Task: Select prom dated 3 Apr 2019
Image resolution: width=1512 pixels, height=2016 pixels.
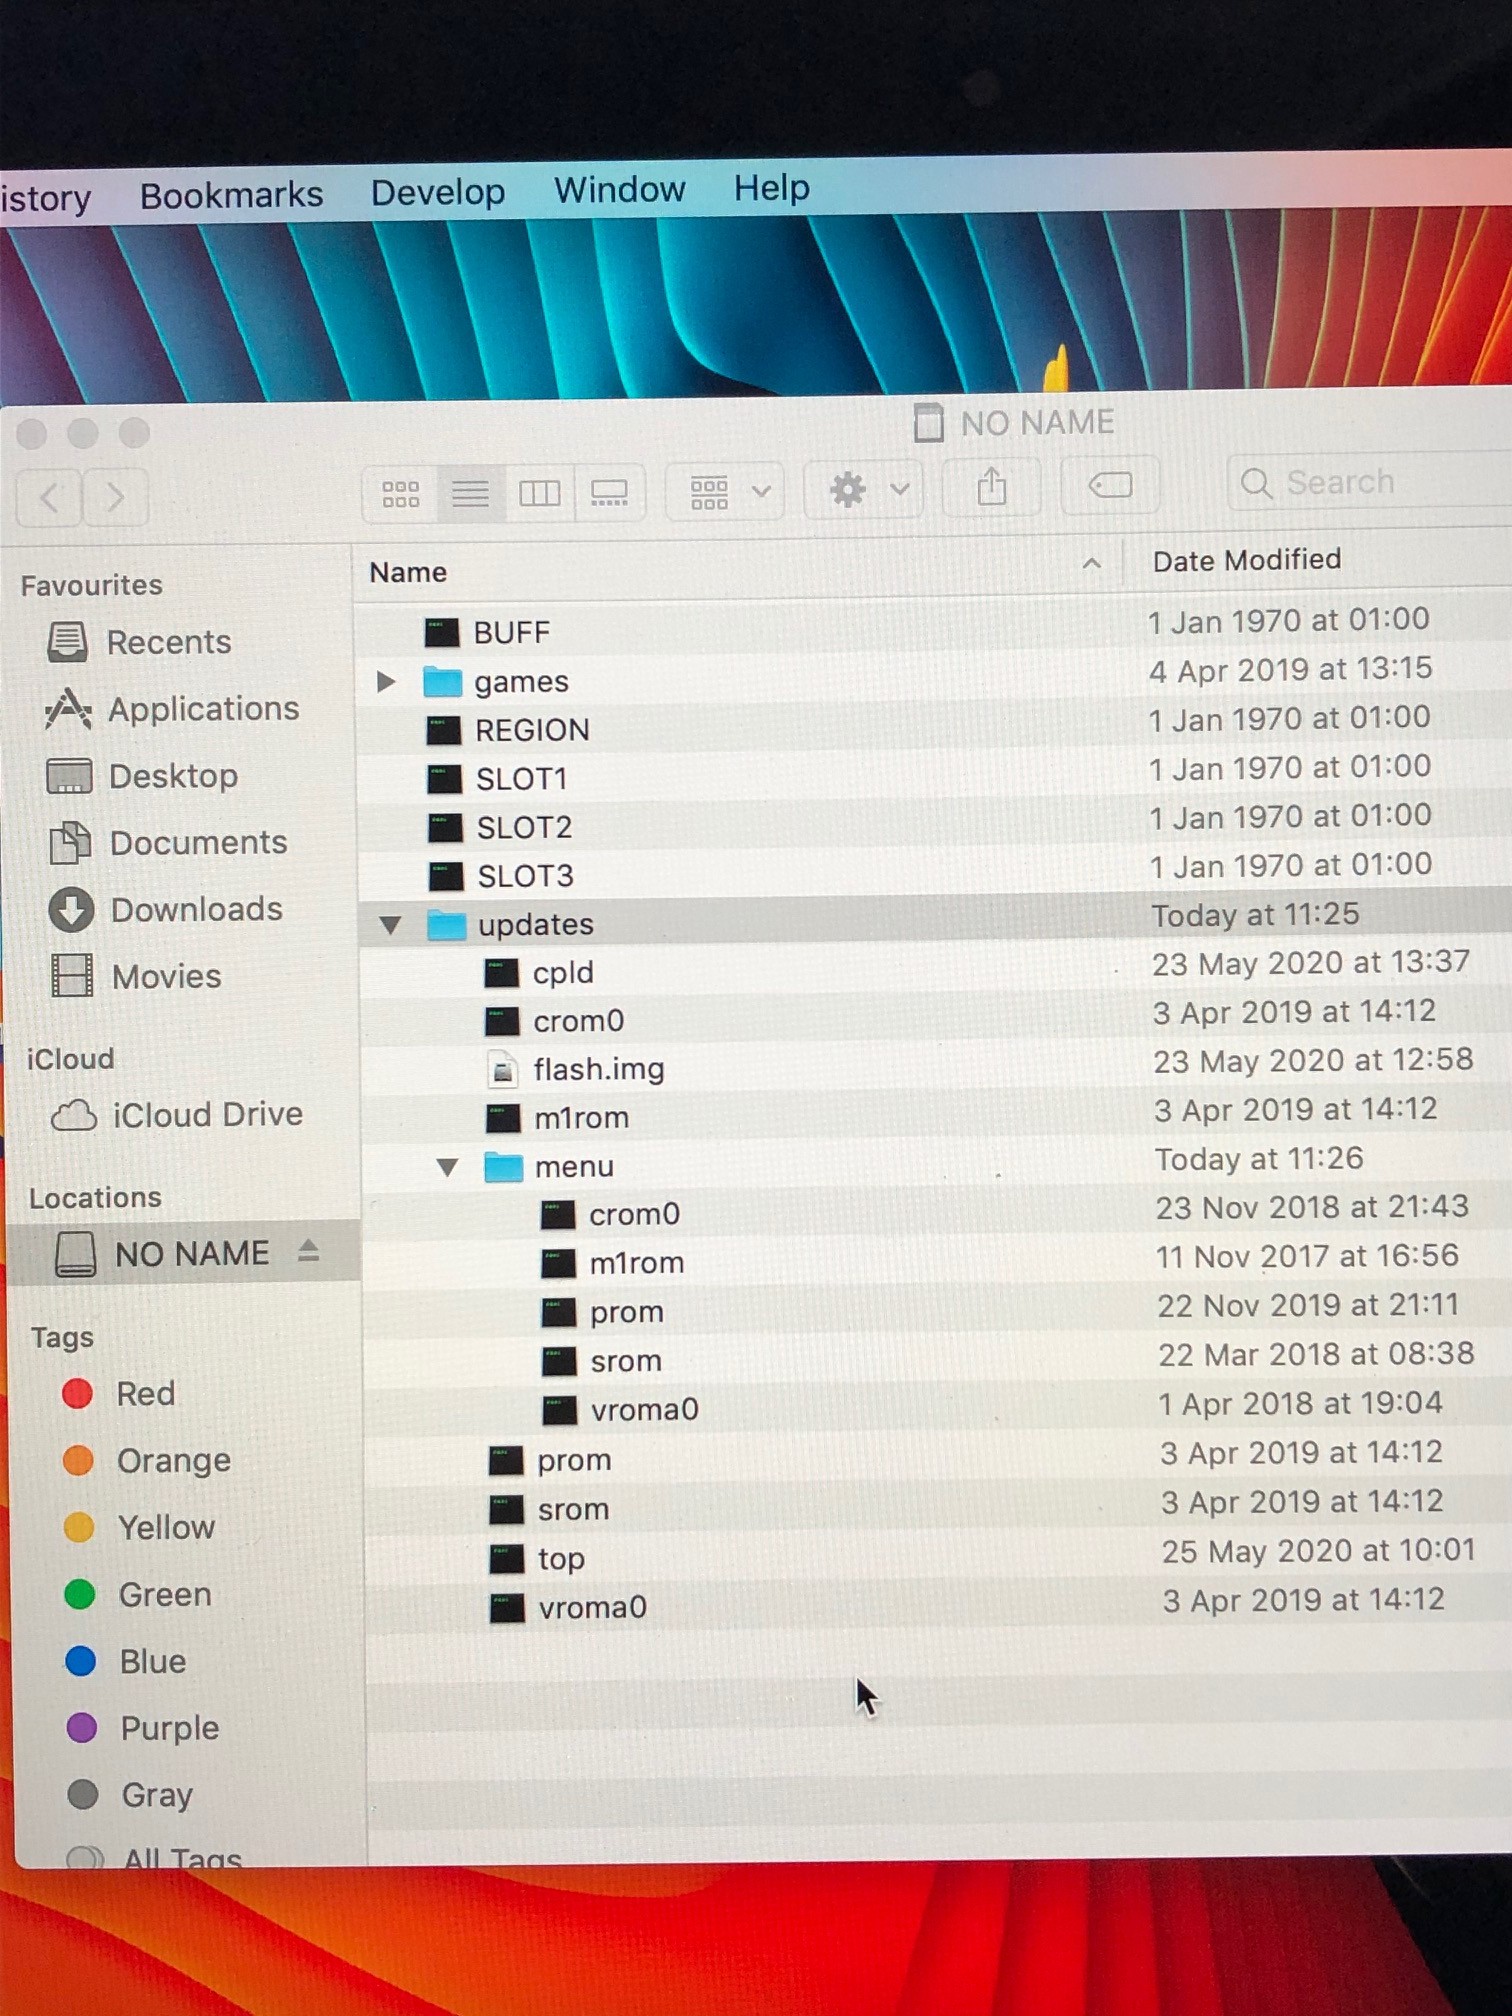Action: [x=937, y=1458]
